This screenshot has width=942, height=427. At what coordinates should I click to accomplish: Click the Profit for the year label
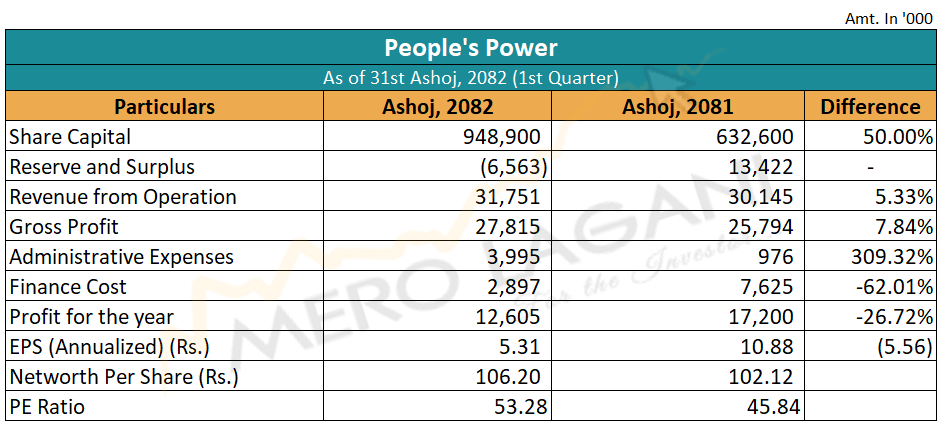coord(91,317)
